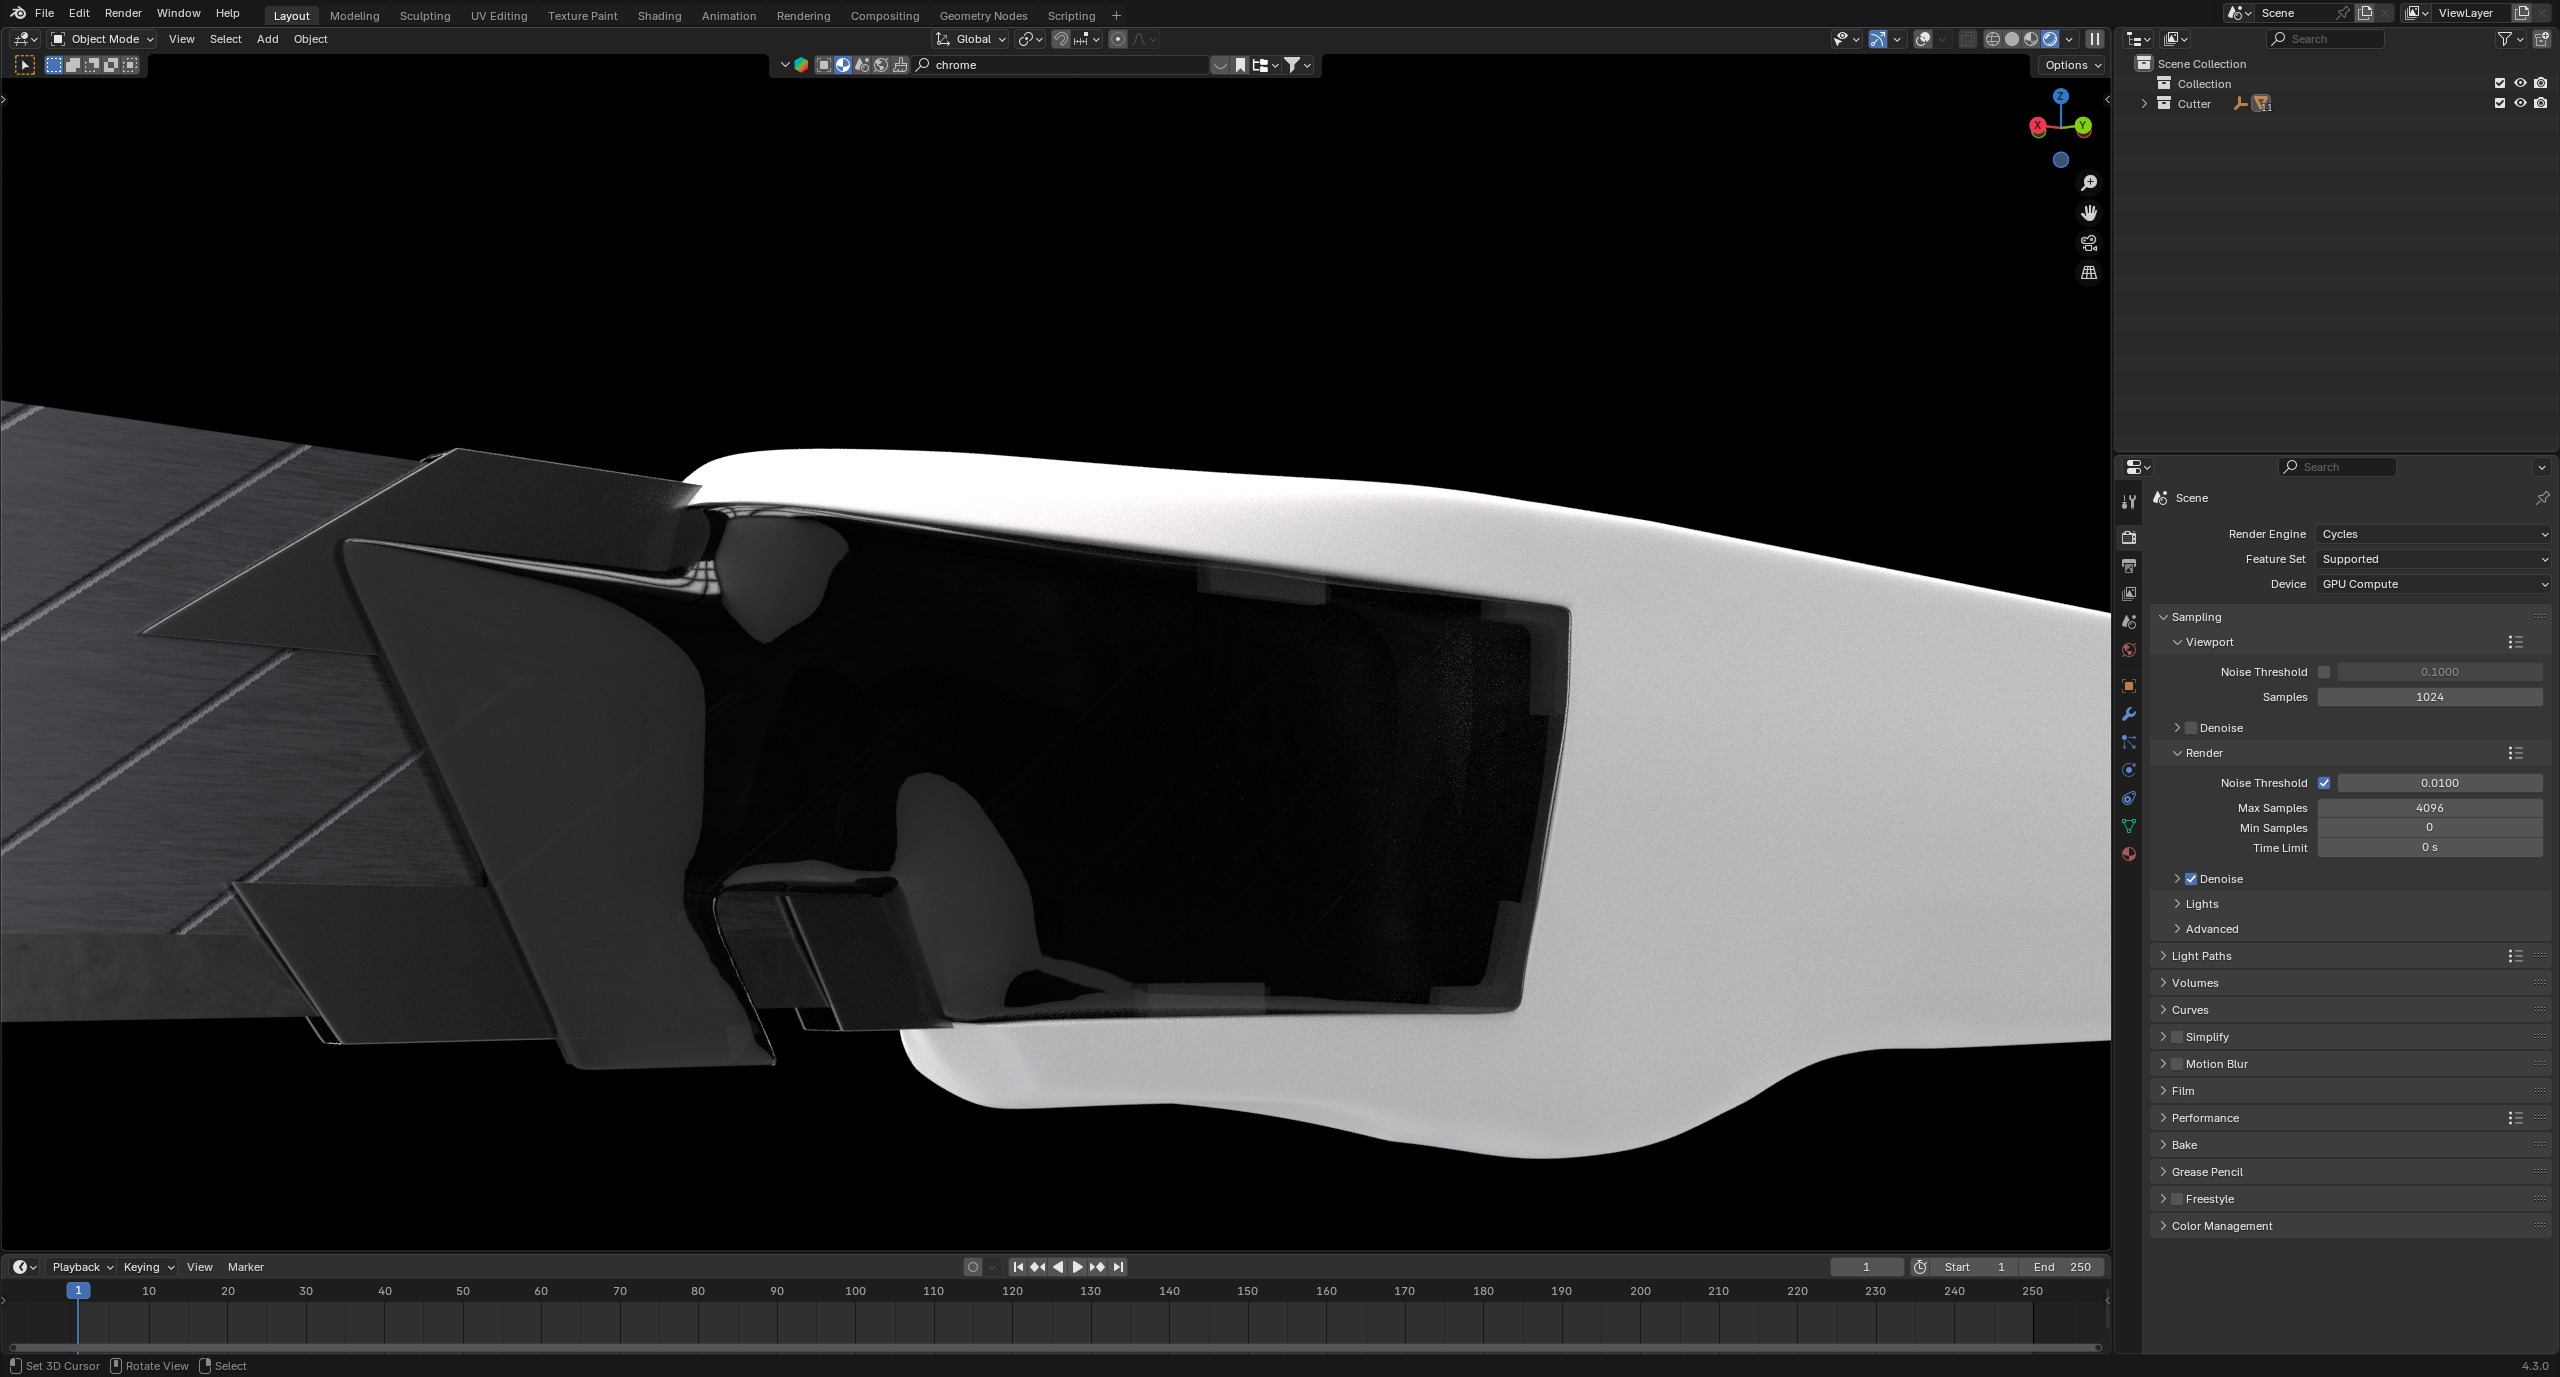The height and width of the screenshot is (1377, 2560).
Task: Enable Viewport Noise Threshold checkbox
Action: click(2324, 672)
